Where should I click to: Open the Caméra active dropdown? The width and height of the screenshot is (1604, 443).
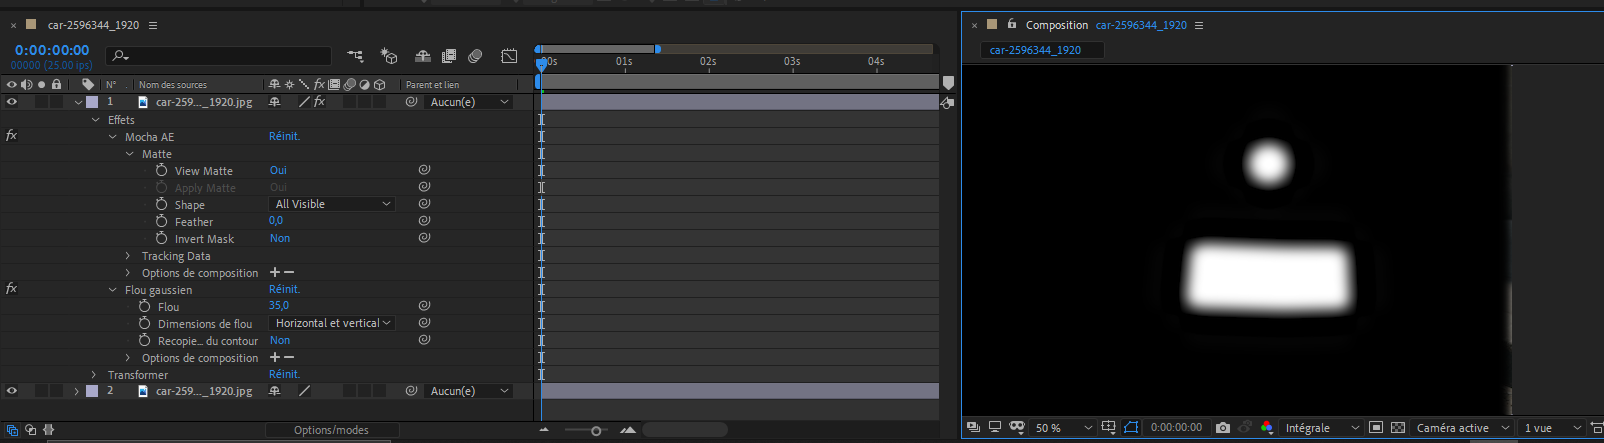(x=1462, y=428)
